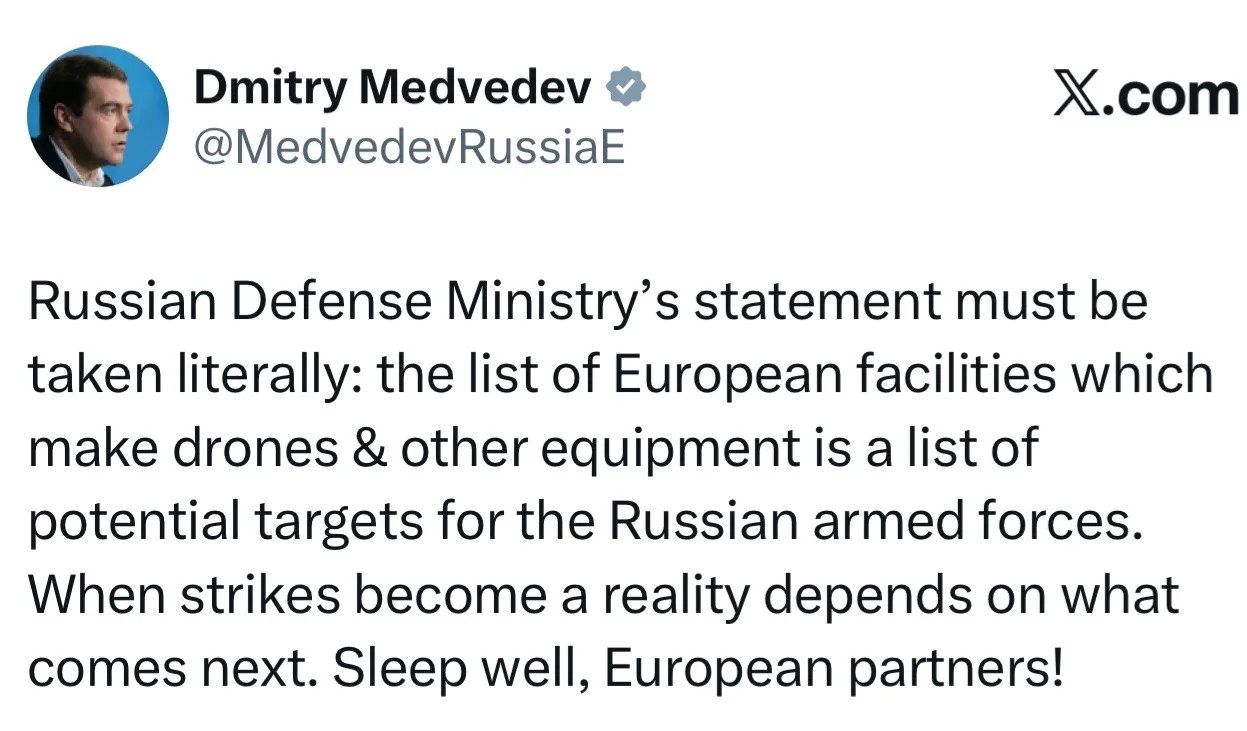The image size is (1247, 731).
Task: Open the @MedvedevRussiaE handle link
Action: pos(409,147)
